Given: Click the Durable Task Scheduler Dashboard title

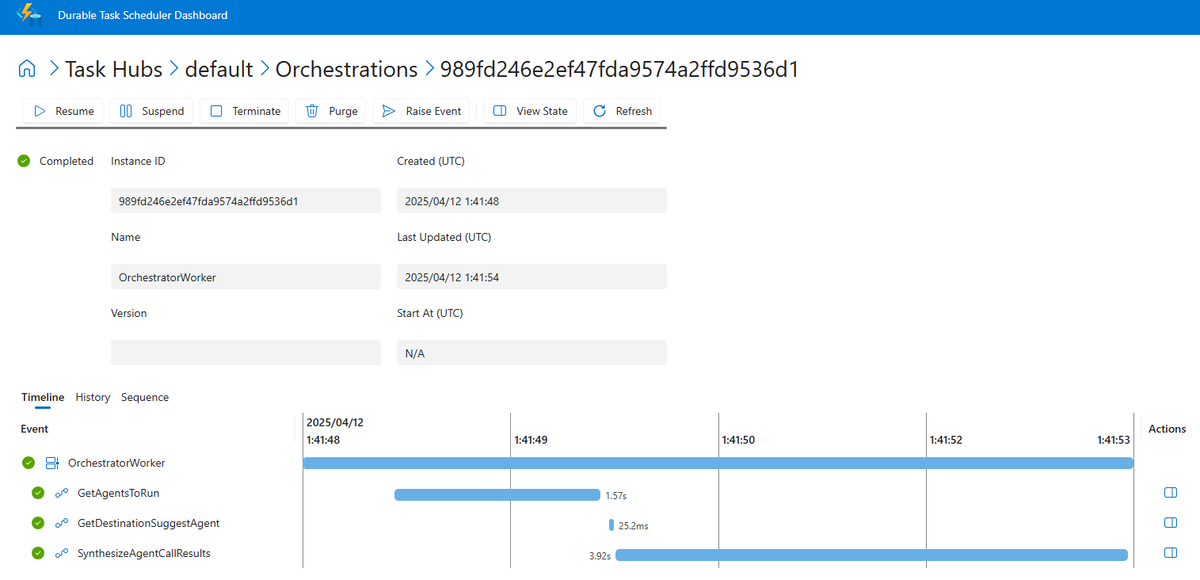Looking at the screenshot, I should pos(143,15).
